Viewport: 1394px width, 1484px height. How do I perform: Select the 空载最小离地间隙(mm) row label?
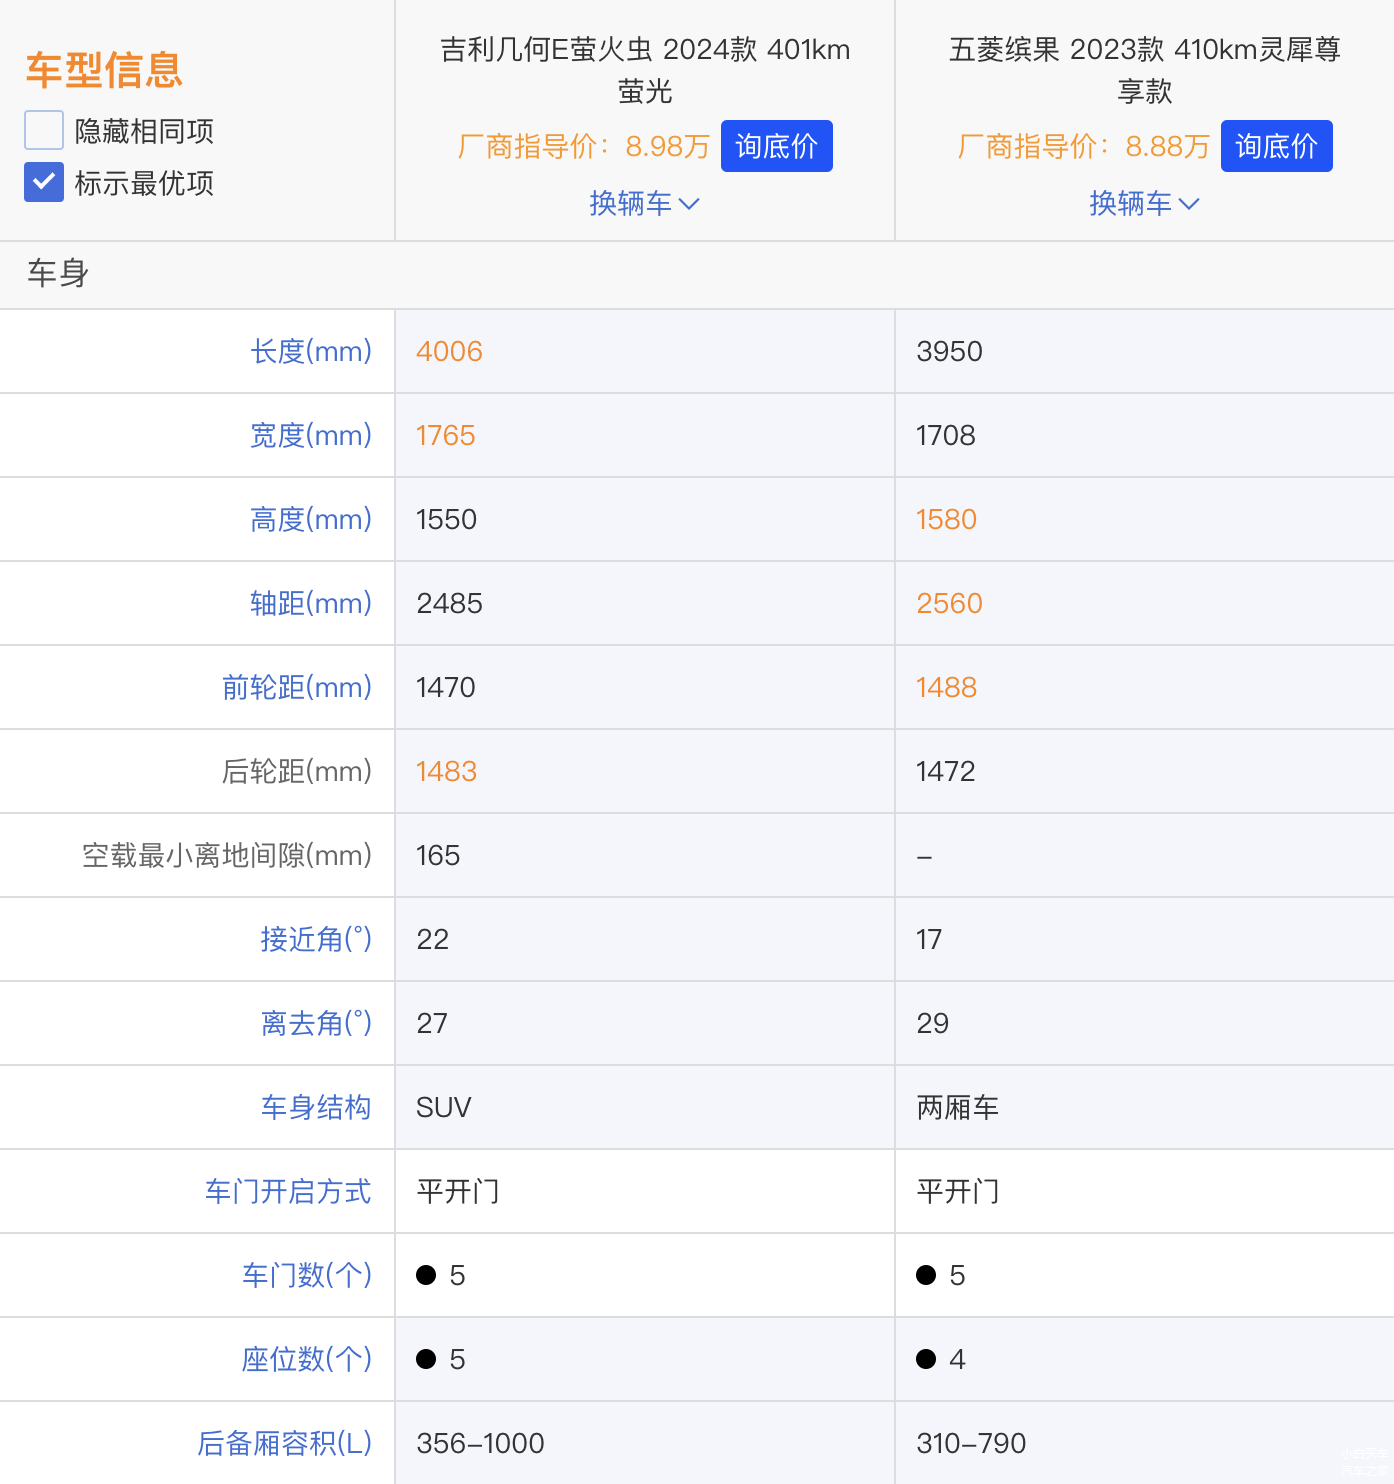[227, 855]
